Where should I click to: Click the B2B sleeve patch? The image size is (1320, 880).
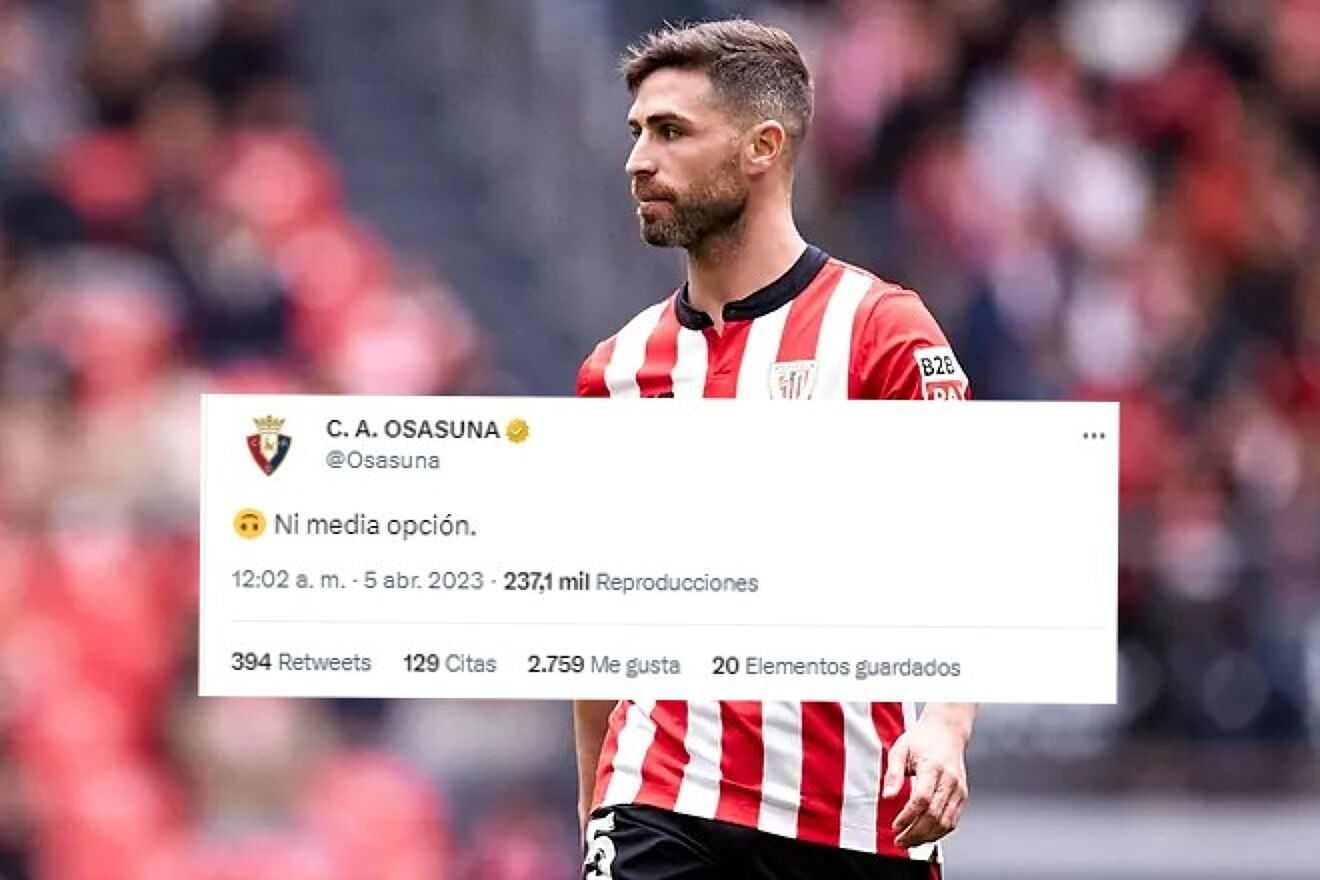point(941,374)
